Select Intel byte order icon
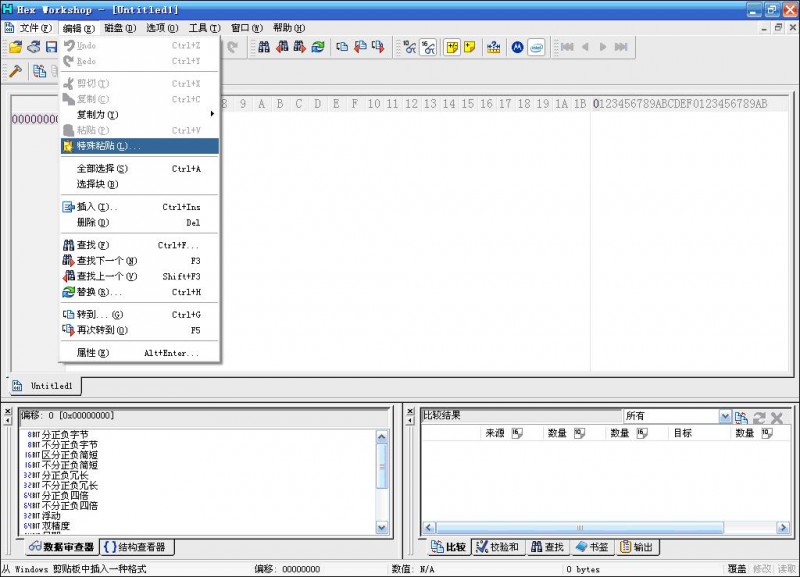Viewport: 800px width, 577px height. click(536, 47)
